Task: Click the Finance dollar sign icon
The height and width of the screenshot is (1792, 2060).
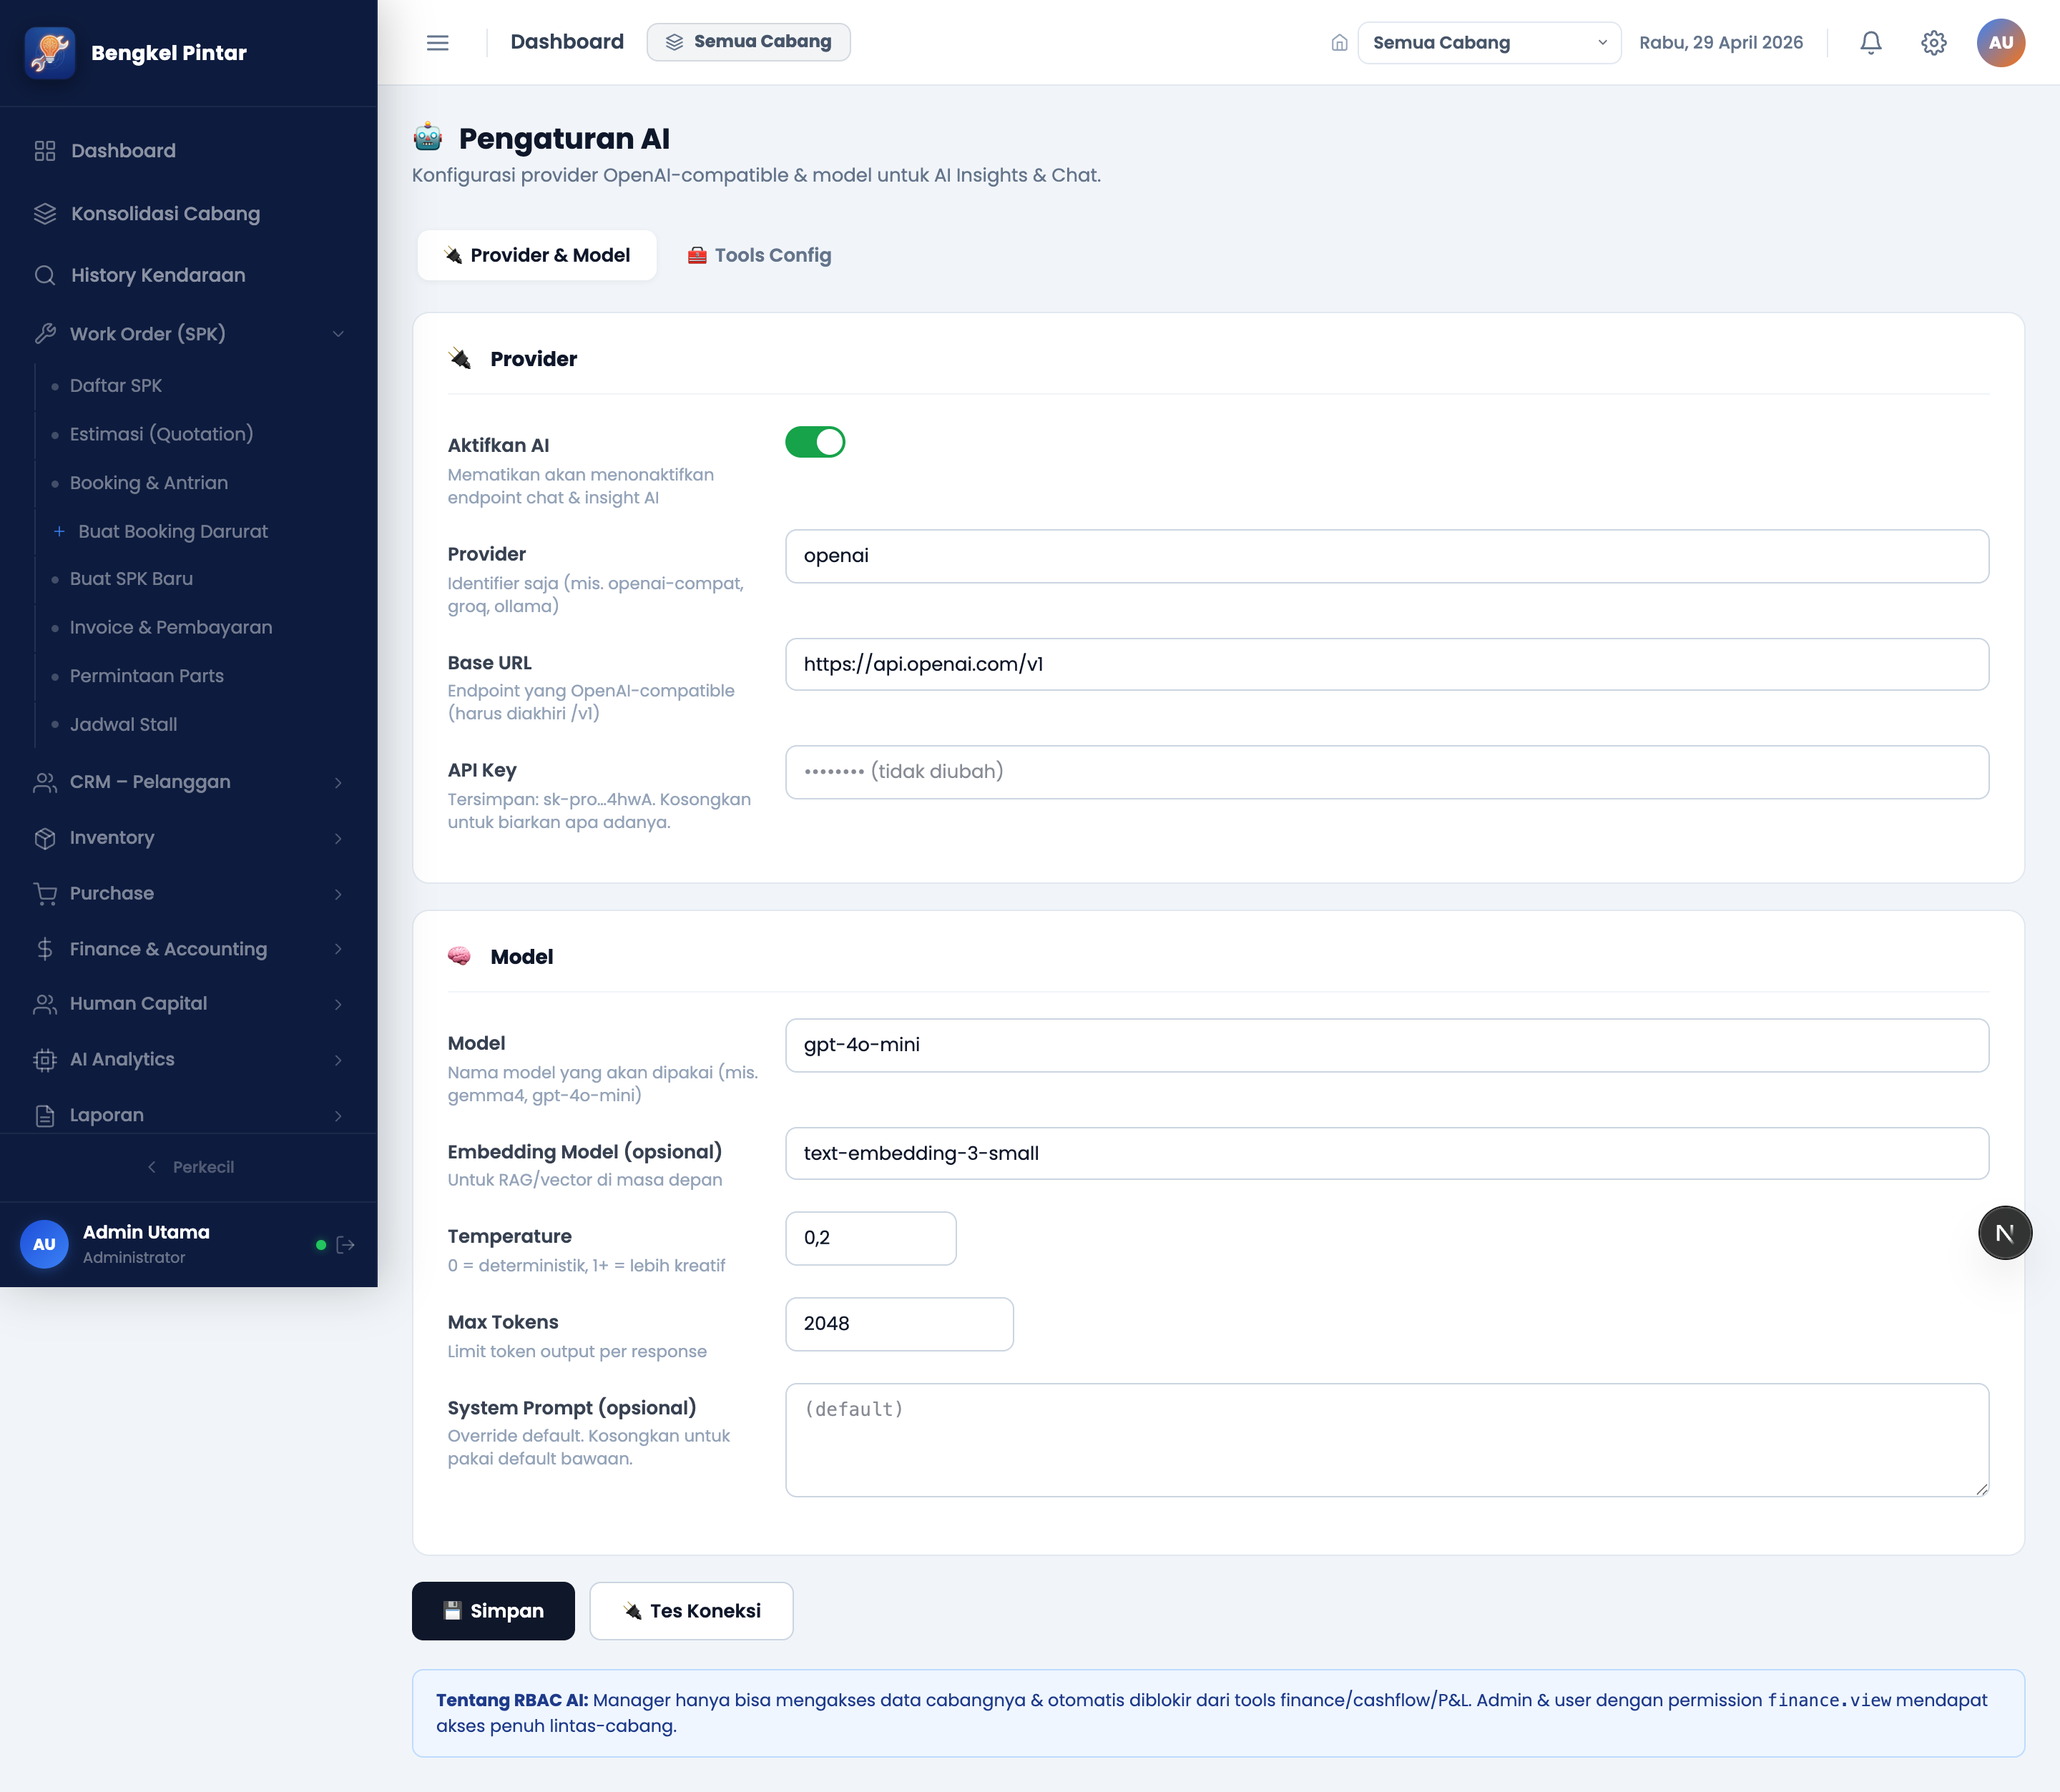Action: point(45,949)
